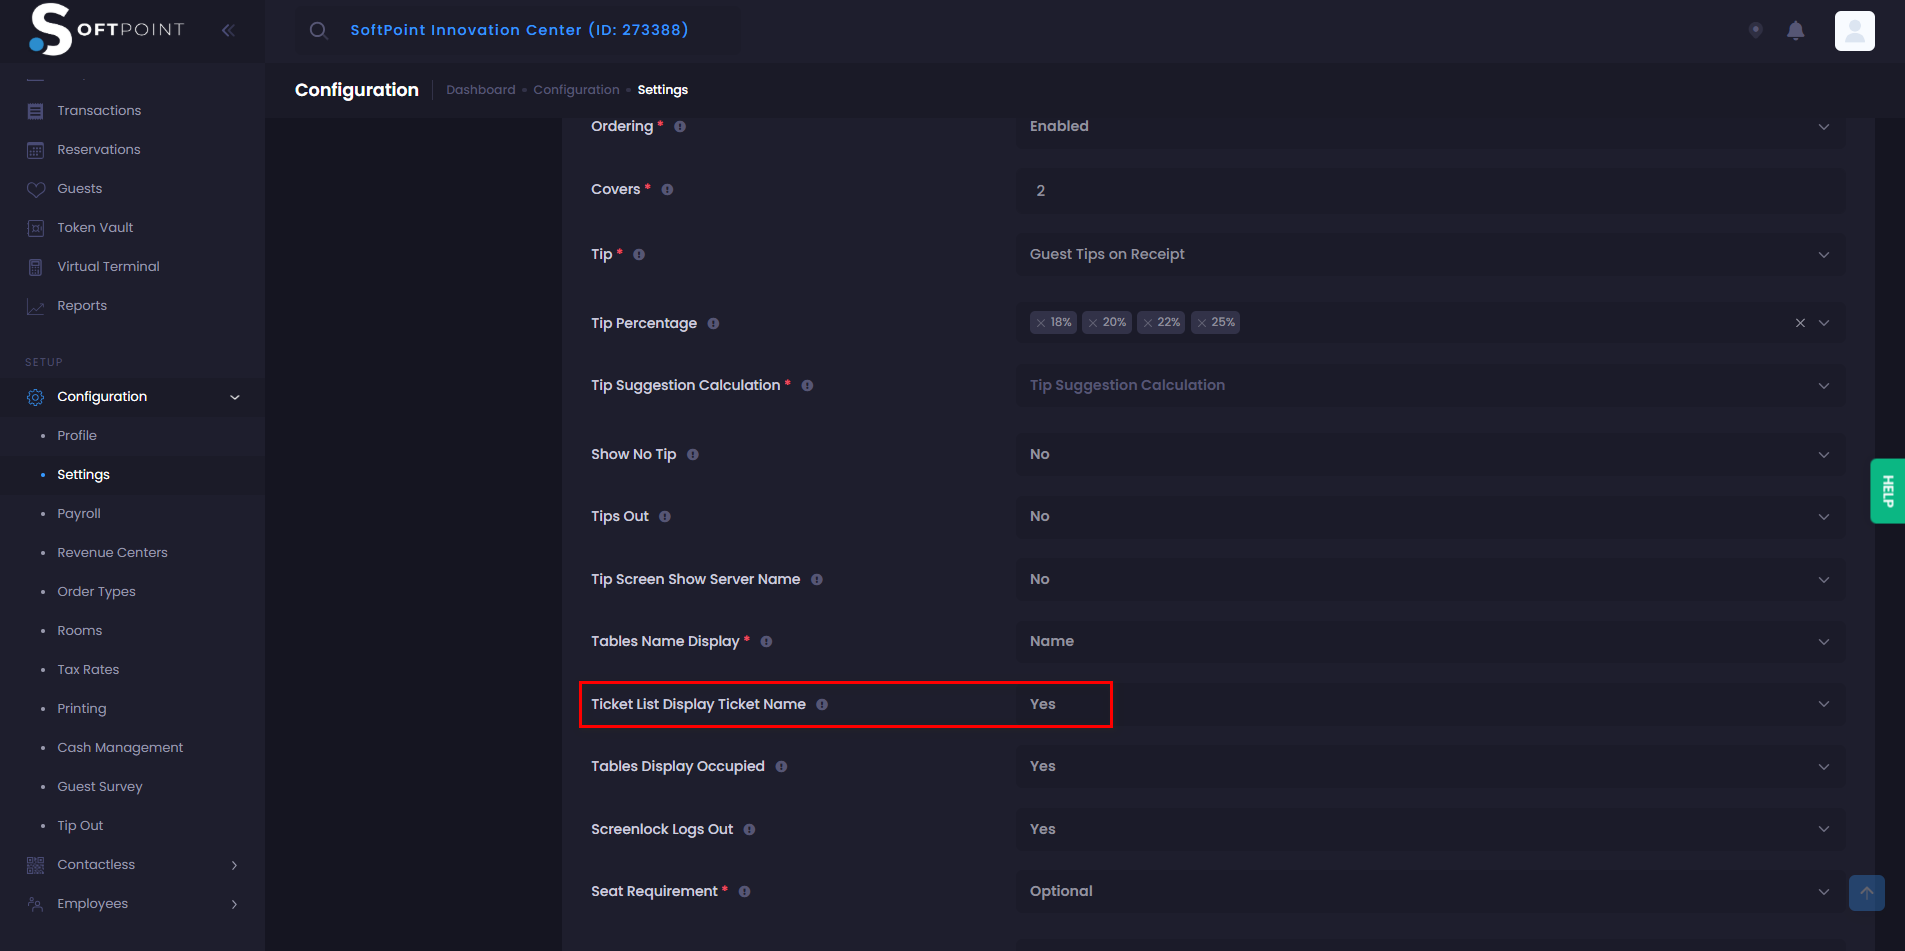
Task: Open the Tip Suggestion Calculation dropdown
Action: 1430,385
